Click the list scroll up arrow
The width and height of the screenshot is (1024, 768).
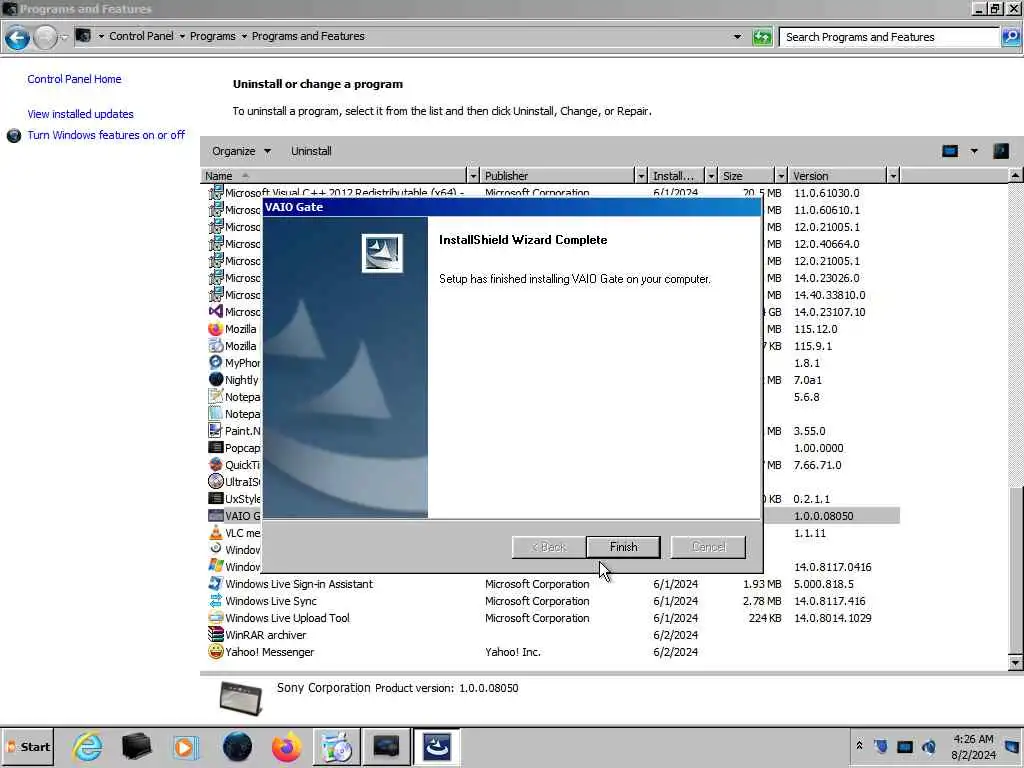1015,176
